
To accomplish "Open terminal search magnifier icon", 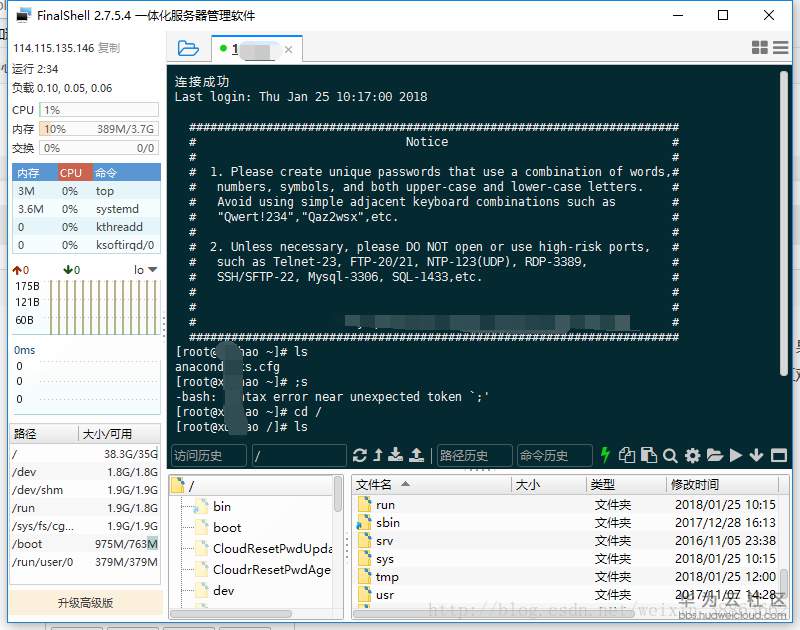I will pyautogui.click(x=670, y=456).
